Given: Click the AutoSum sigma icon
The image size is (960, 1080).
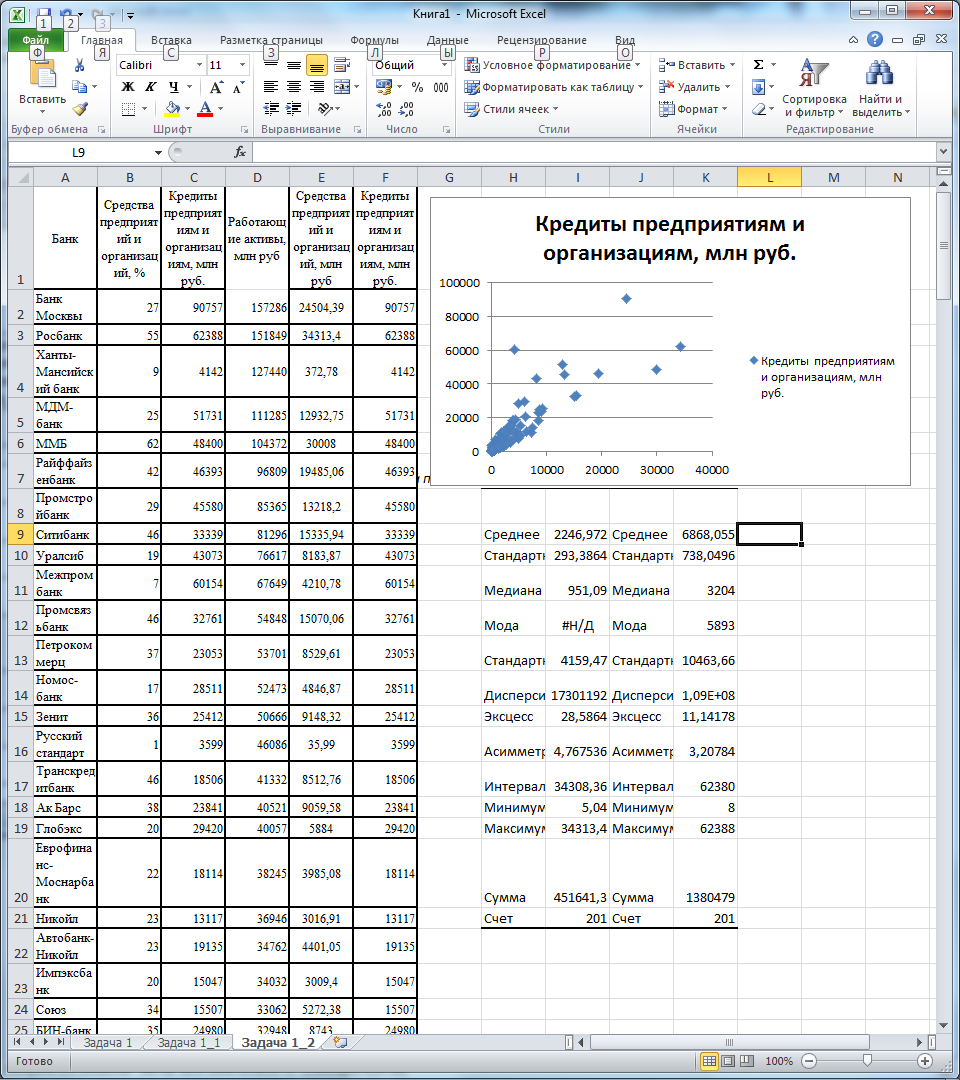Looking at the screenshot, I should click(758, 65).
